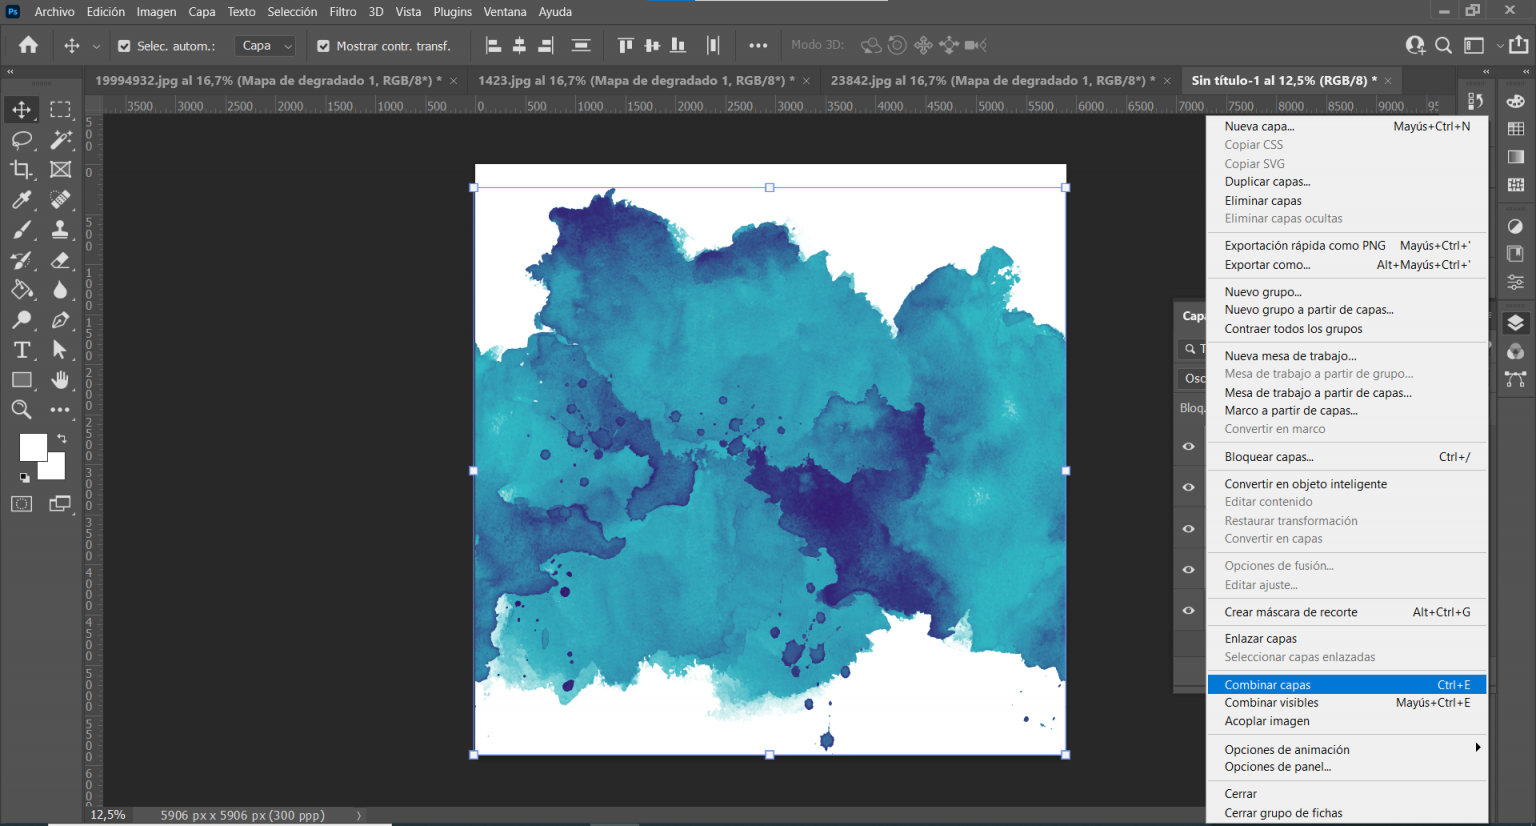Viewport: 1536px width, 826px height.
Task: Click the background color swatch
Action: click(x=55, y=469)
